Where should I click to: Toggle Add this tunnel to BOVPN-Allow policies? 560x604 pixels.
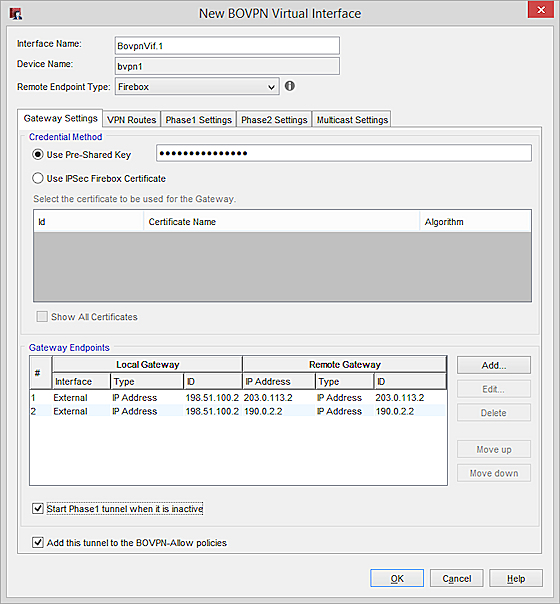(x=38, y=542)
